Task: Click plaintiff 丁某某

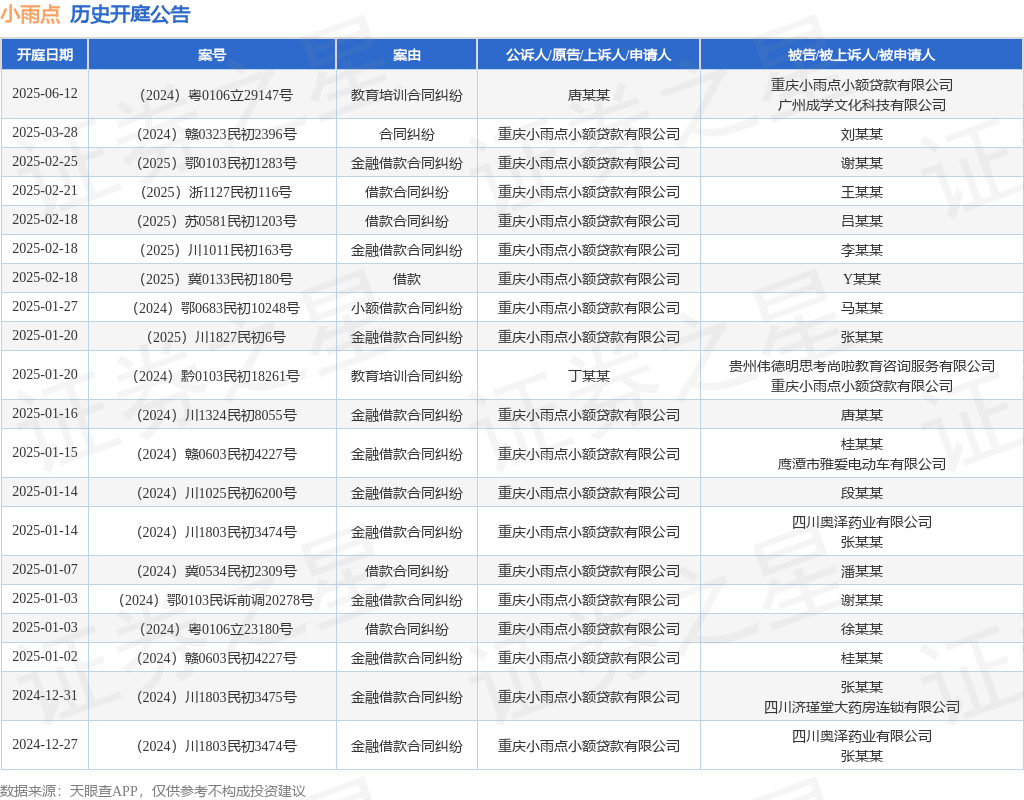Action: [588, 377]
